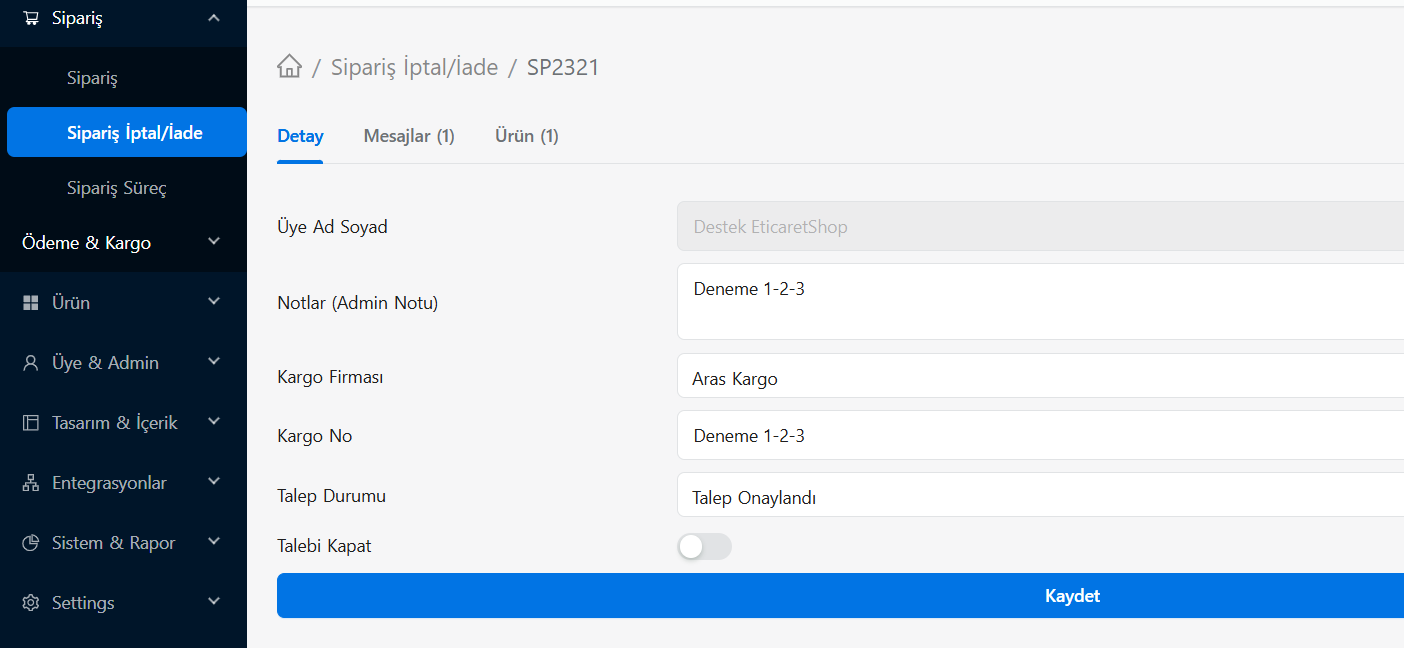Switch to the Ürün (1) tab
1404x648 pixels.
527,136
